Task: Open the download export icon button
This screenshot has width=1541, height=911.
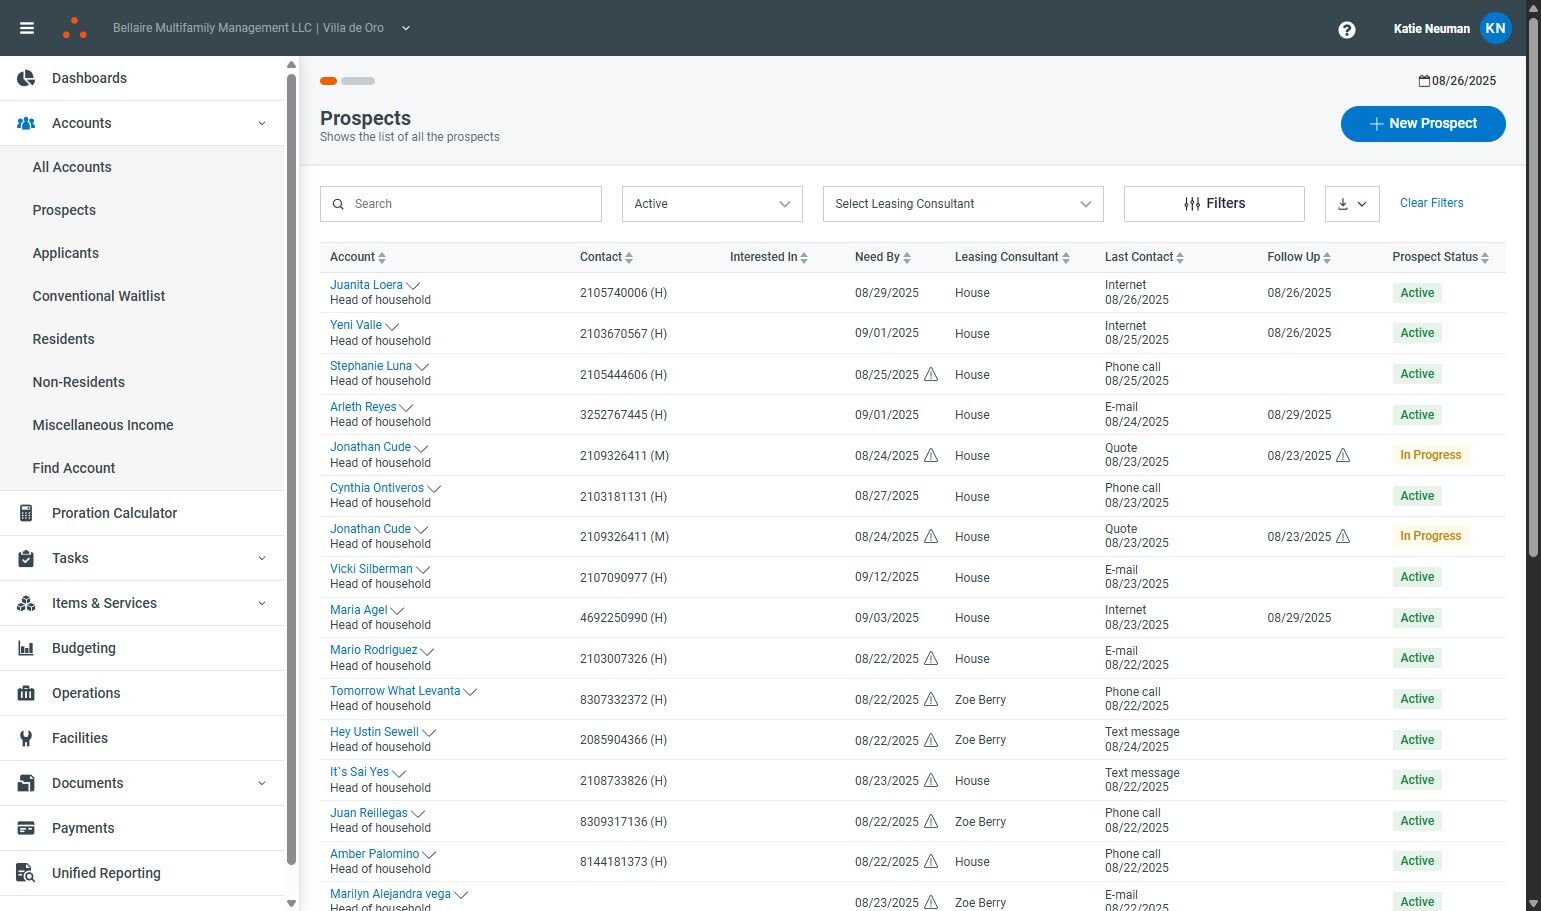Action: click(x=1352, y=204)
